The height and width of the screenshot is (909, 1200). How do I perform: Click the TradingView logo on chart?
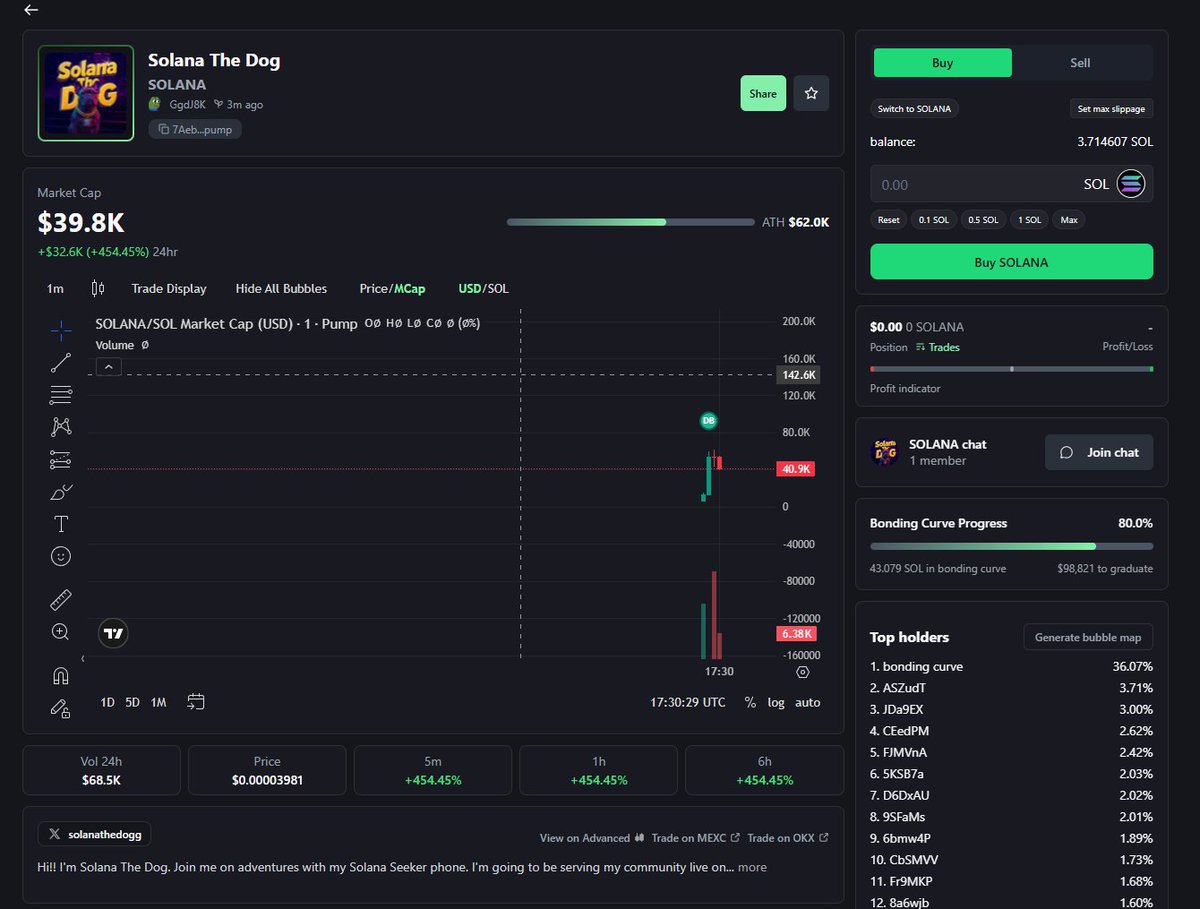click(113, 633)
